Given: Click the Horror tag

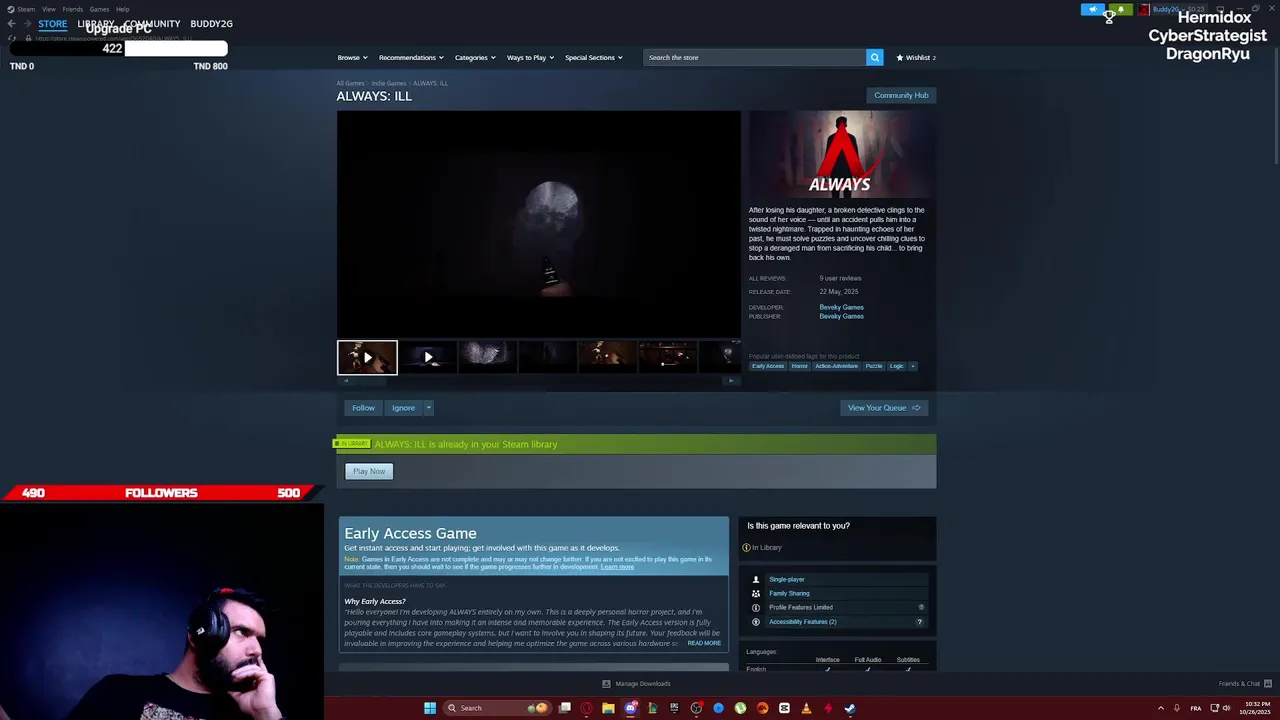Looking at the screenshot, I should 799,366.
